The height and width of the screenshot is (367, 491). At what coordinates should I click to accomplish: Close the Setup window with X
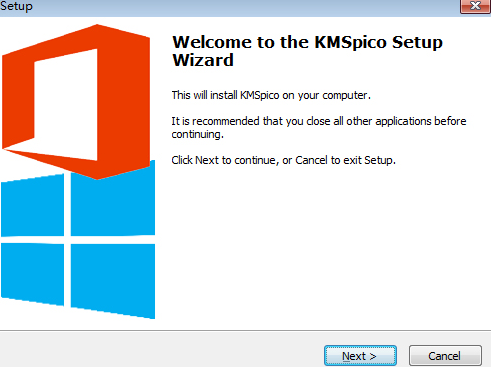pyautogui.click(x=475, y=6)
